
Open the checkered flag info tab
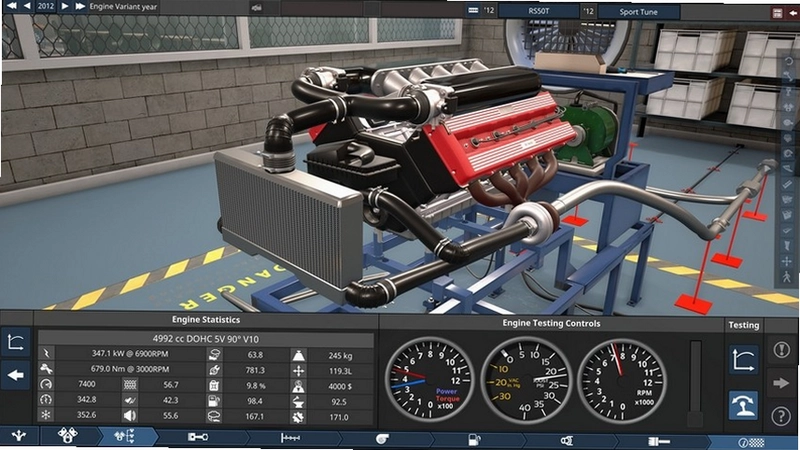(751, 442)
